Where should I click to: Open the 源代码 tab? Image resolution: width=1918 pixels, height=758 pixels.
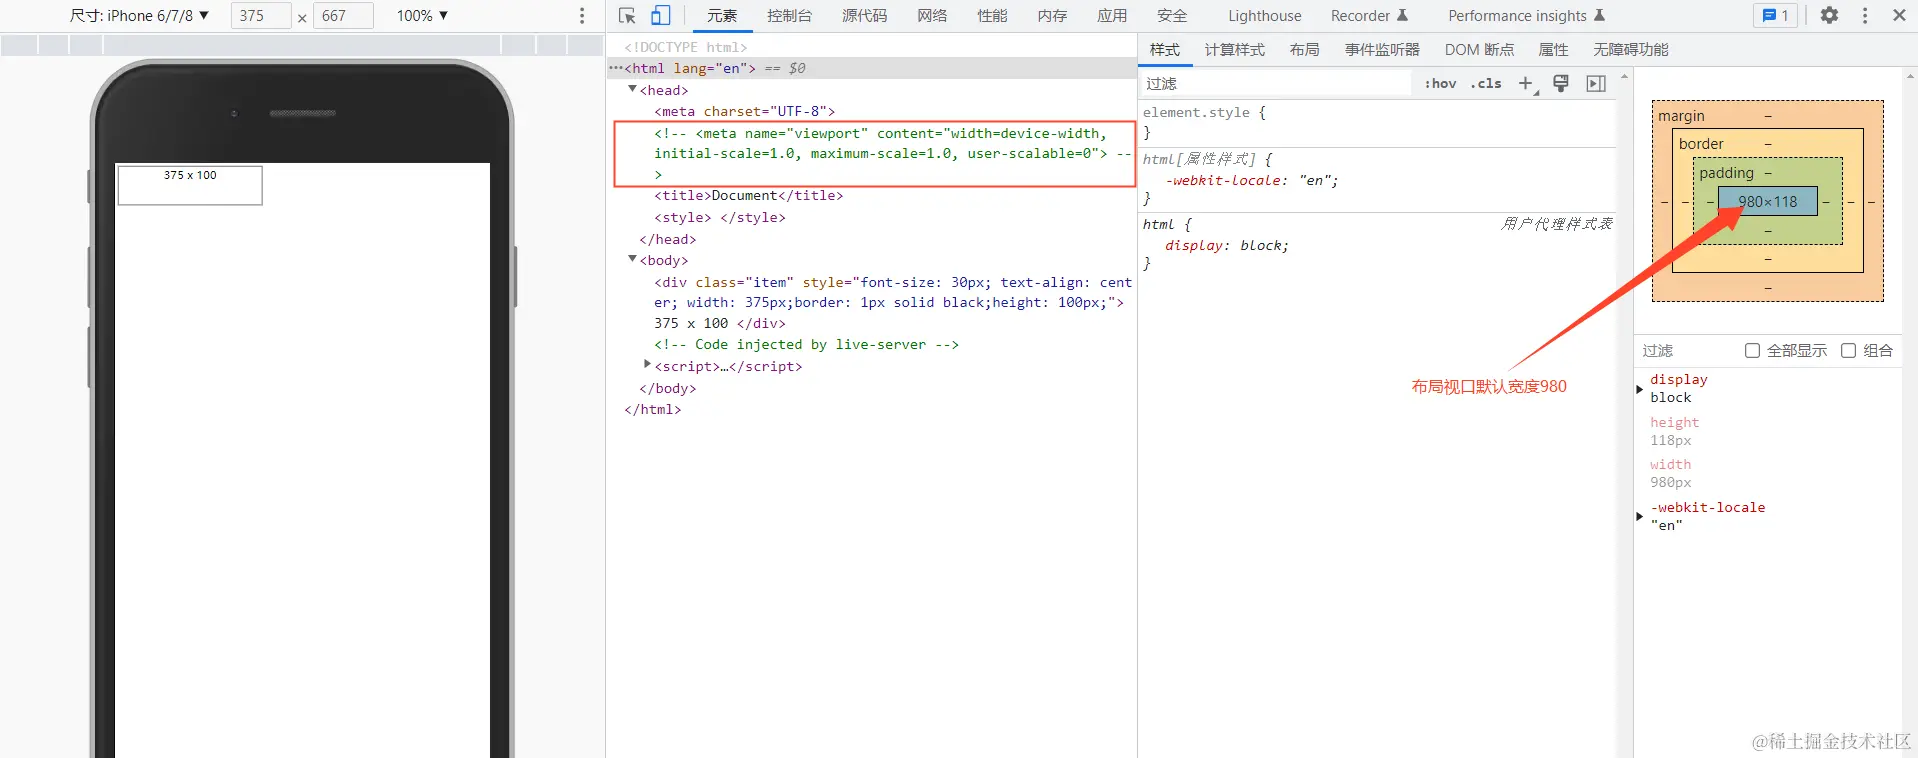(864, 16)
